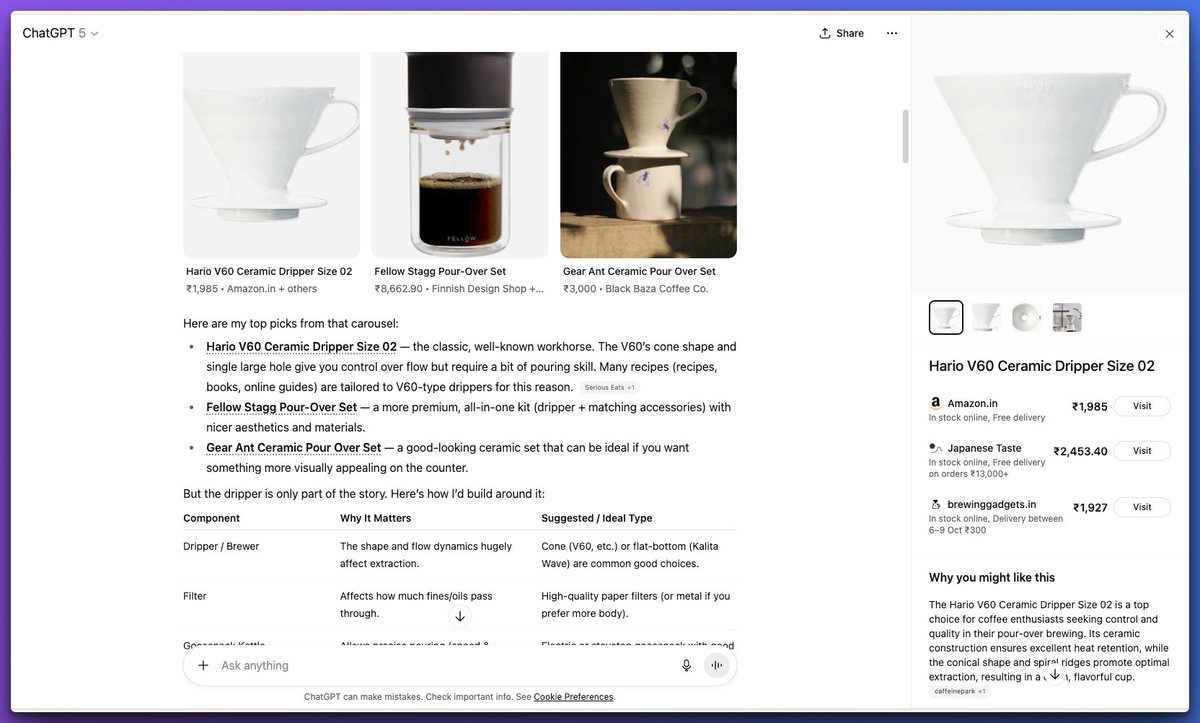
Task: Click the plus attach icon in the message box
Action: [x=203, y=665]
